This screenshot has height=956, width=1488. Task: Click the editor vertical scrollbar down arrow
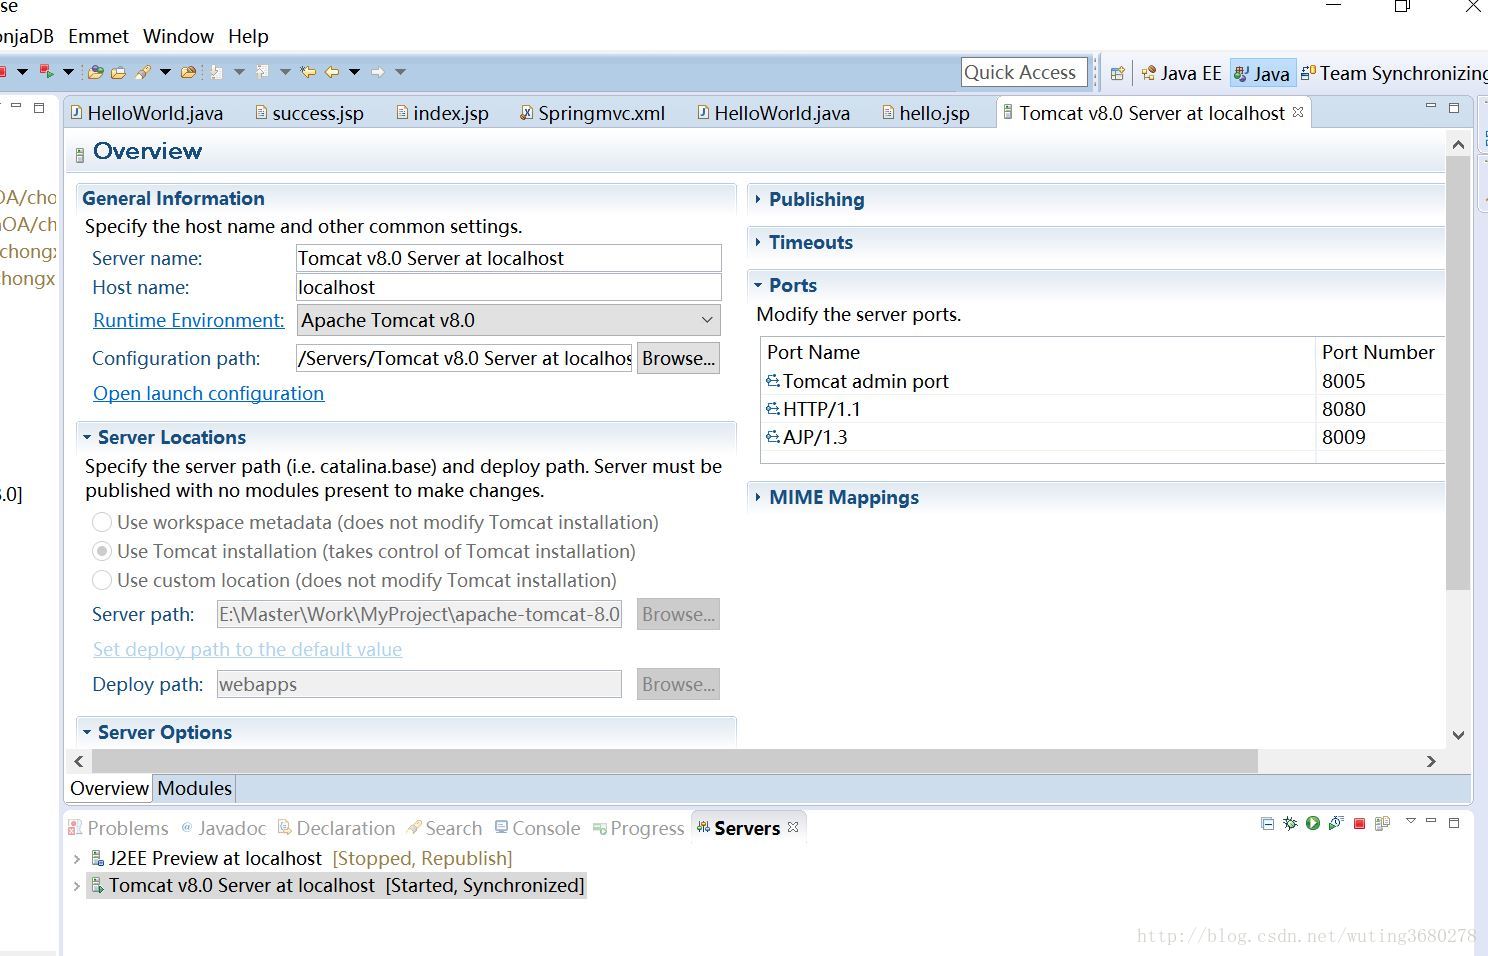pyautogui.click(x=1458, y=735)
